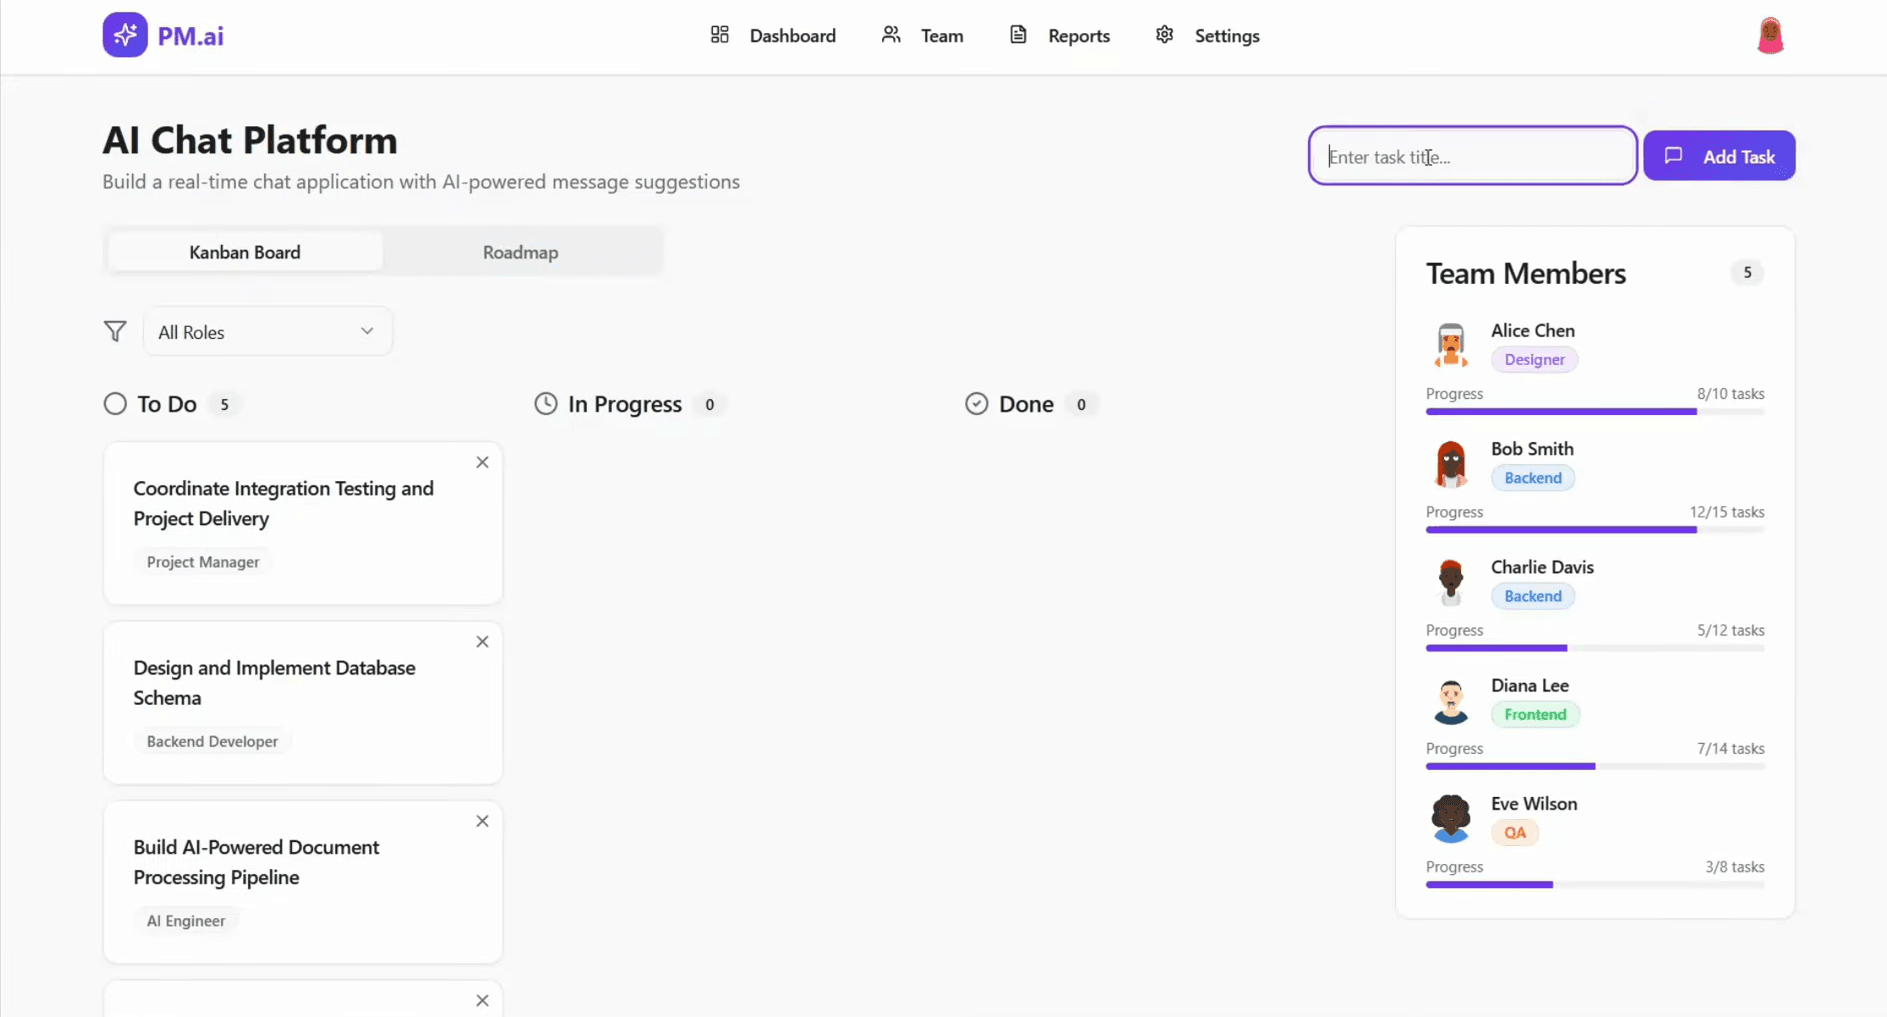Click the AI Engineer tag
This screenshot has width=1887, height=1017.
186,921
